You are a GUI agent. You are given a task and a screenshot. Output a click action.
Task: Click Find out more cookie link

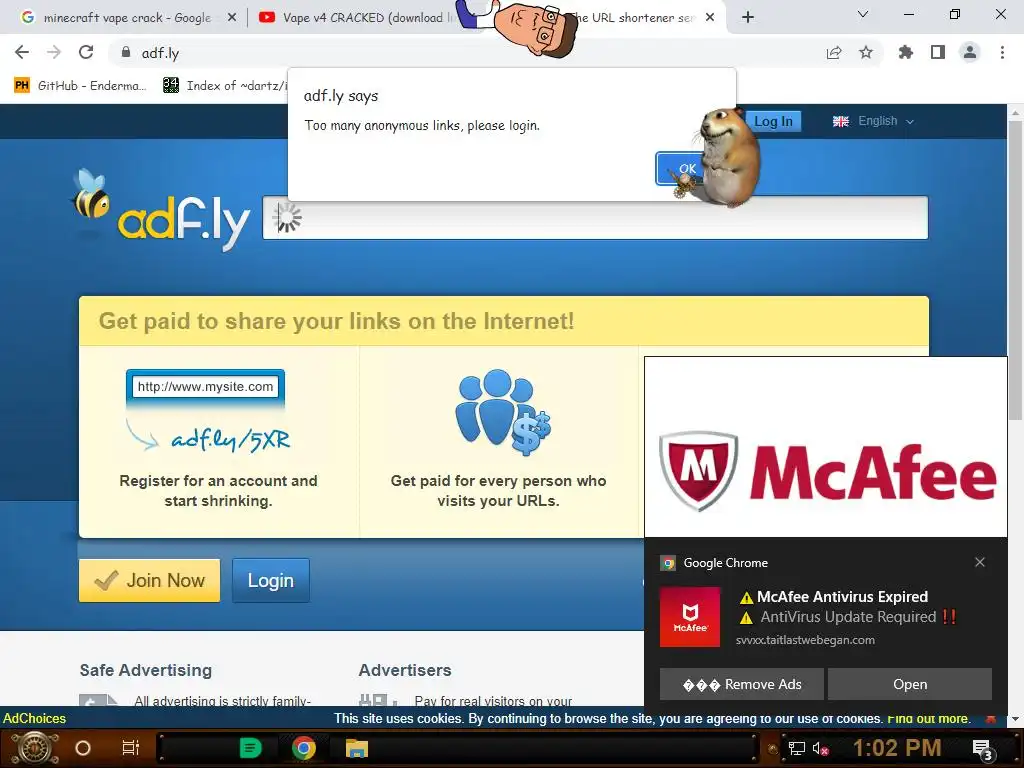(928, 718)
